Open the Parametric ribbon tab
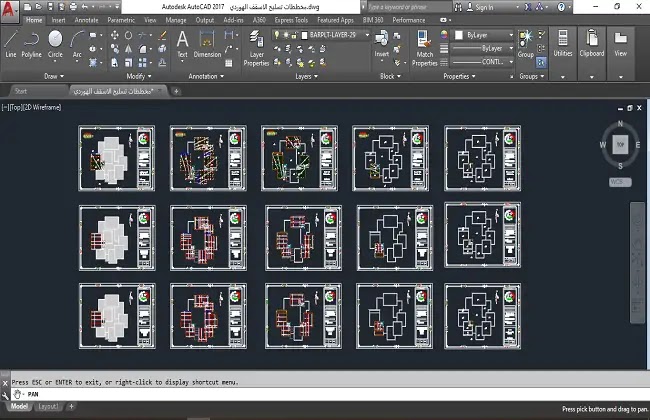 coord(121,20)
